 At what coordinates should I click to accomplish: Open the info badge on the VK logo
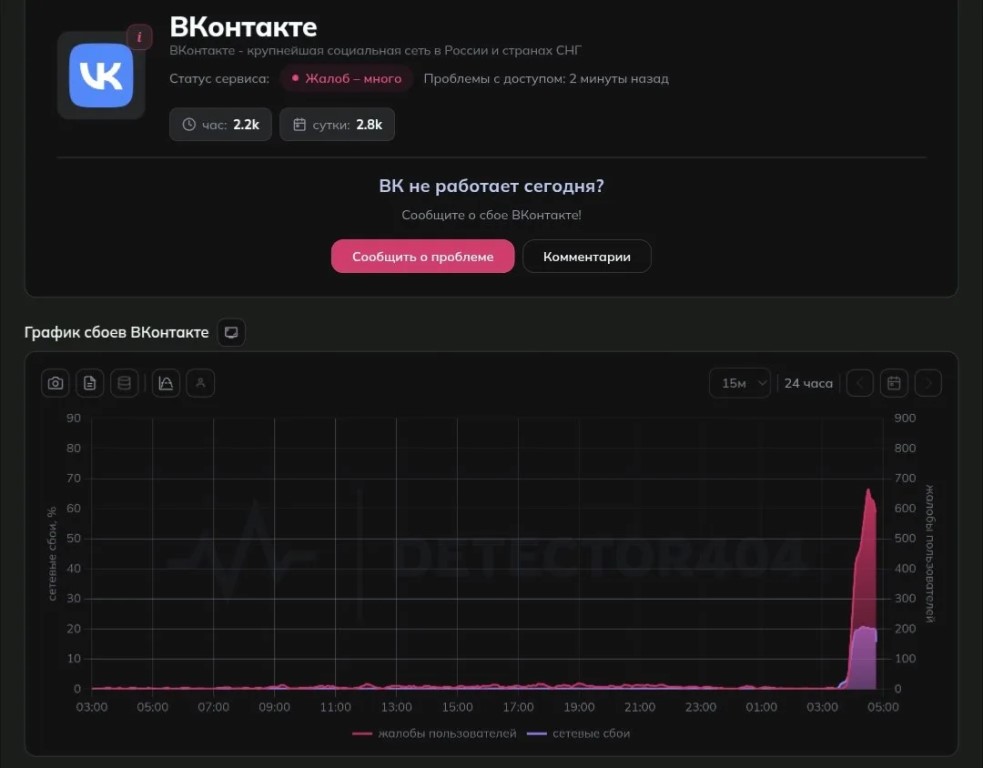click(139, 37)
